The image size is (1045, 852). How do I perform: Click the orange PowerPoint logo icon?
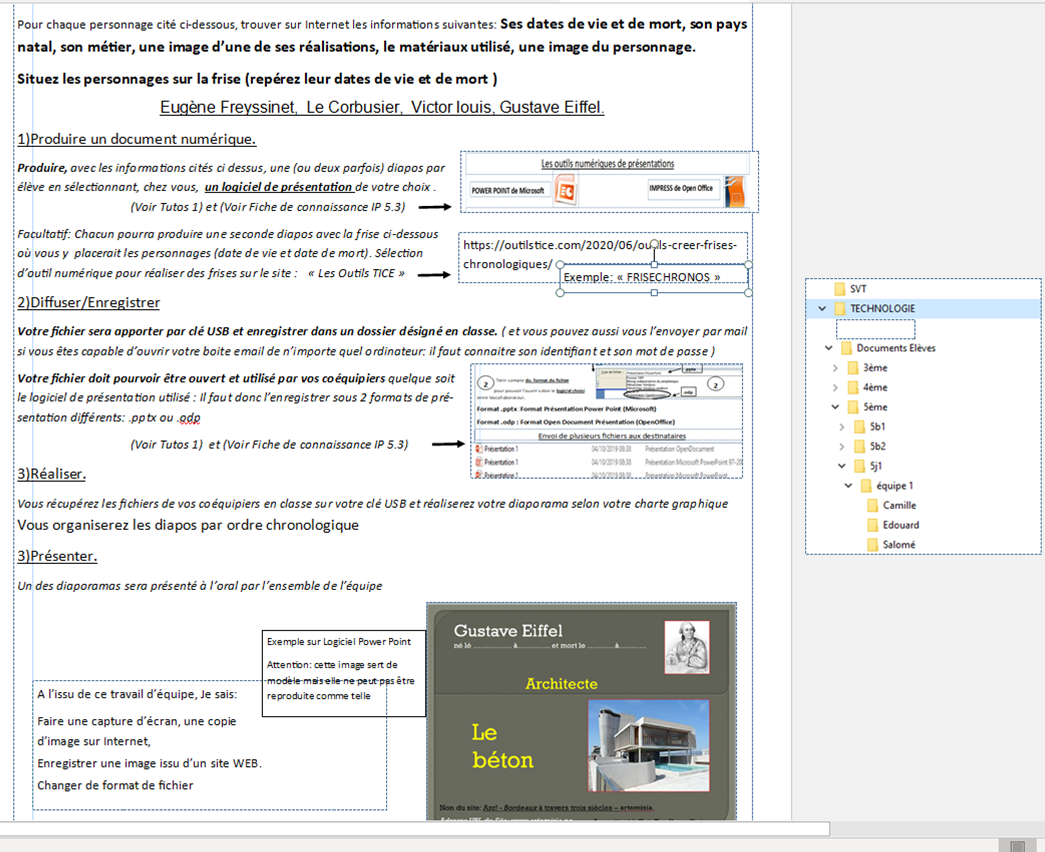tap(565, 191)
